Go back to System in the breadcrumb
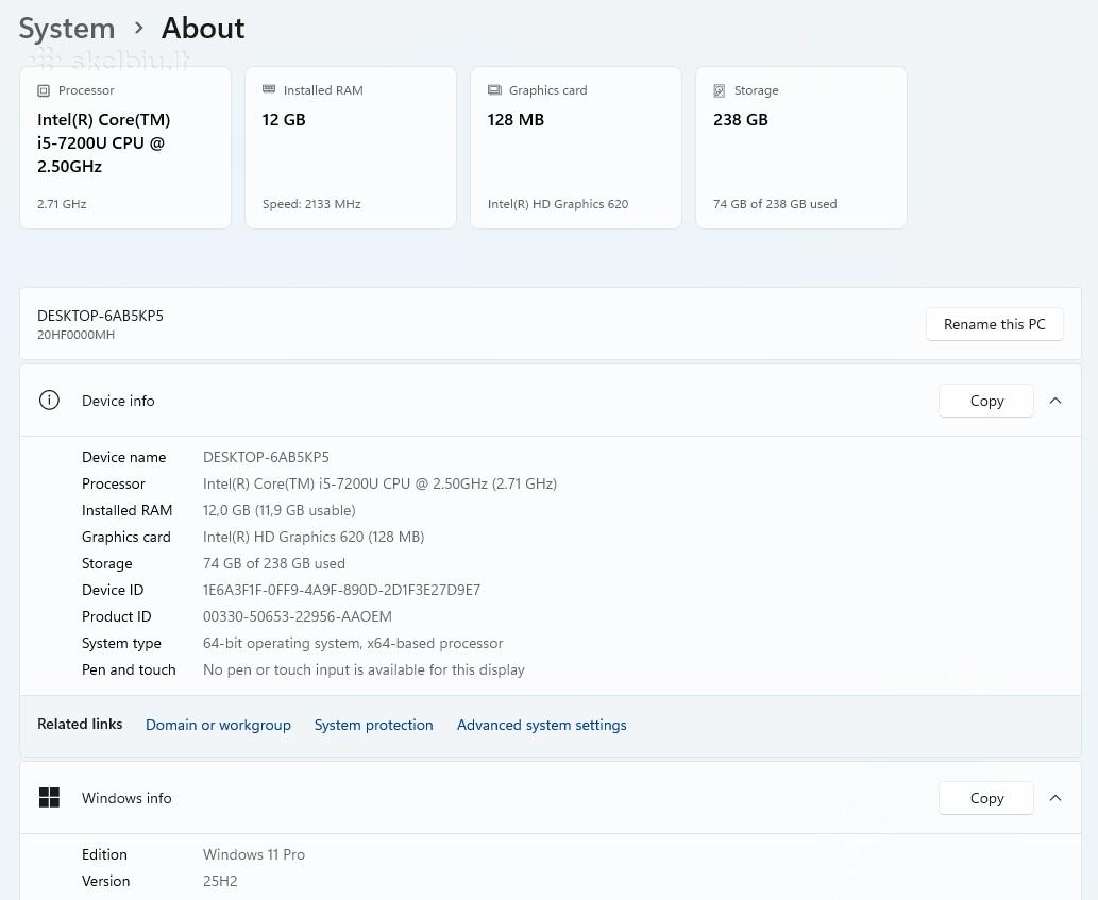The height and width of the screenshot is (900, 1098). pyautogui.click(x=67, y=29)
